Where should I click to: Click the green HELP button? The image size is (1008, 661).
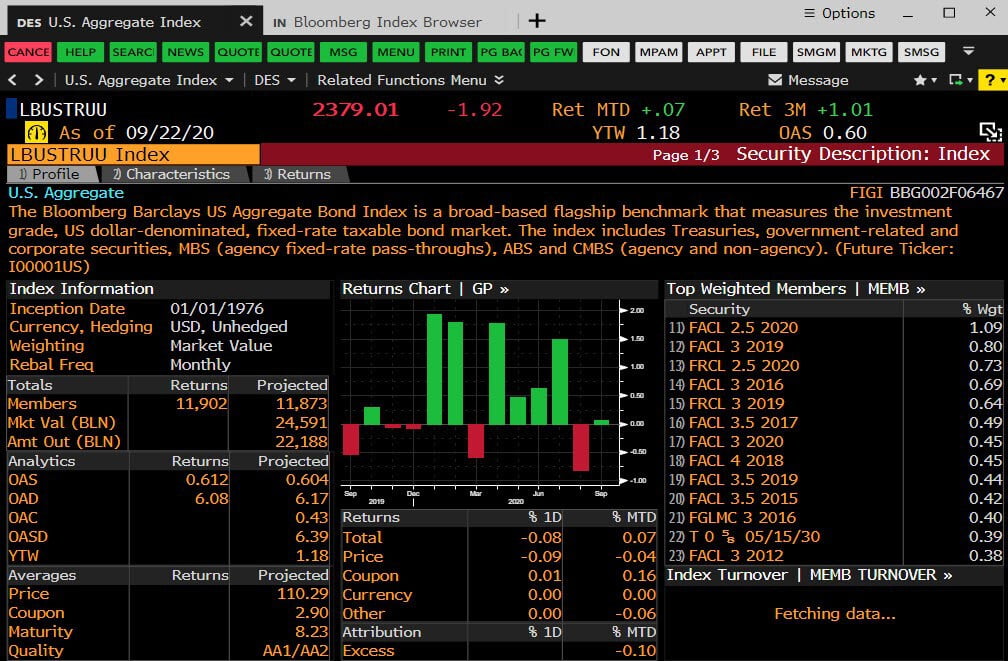point(80,52)
